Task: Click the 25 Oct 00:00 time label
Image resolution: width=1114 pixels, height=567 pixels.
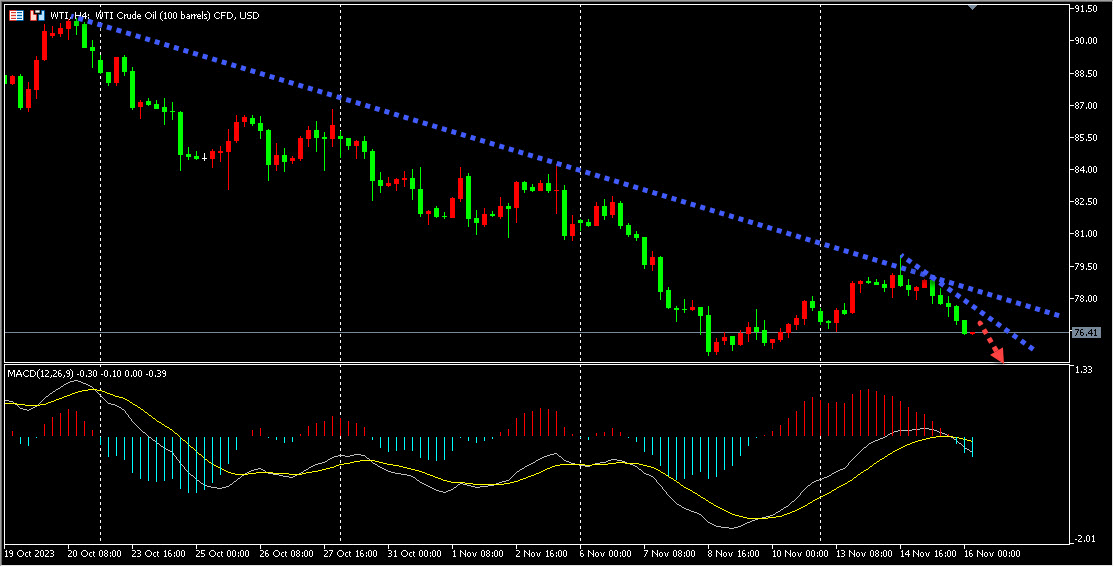Action: pos(222,554)
